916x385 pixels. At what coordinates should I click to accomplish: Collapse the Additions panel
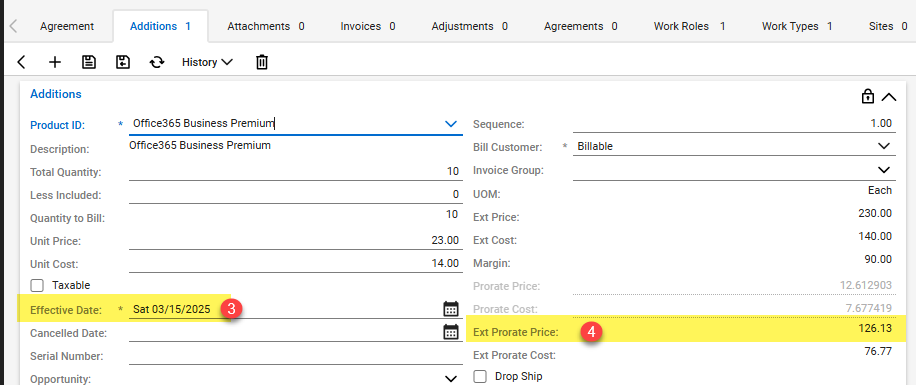889,97
